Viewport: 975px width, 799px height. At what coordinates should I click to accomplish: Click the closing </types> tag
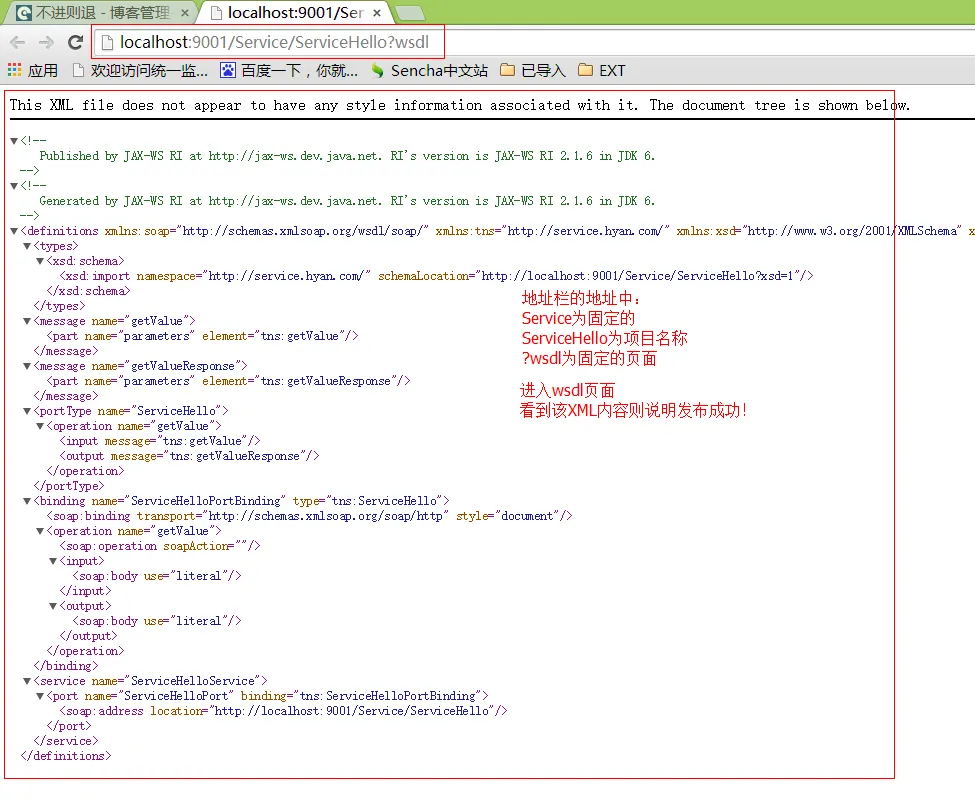pyautogui.click(x=59, y=306)
